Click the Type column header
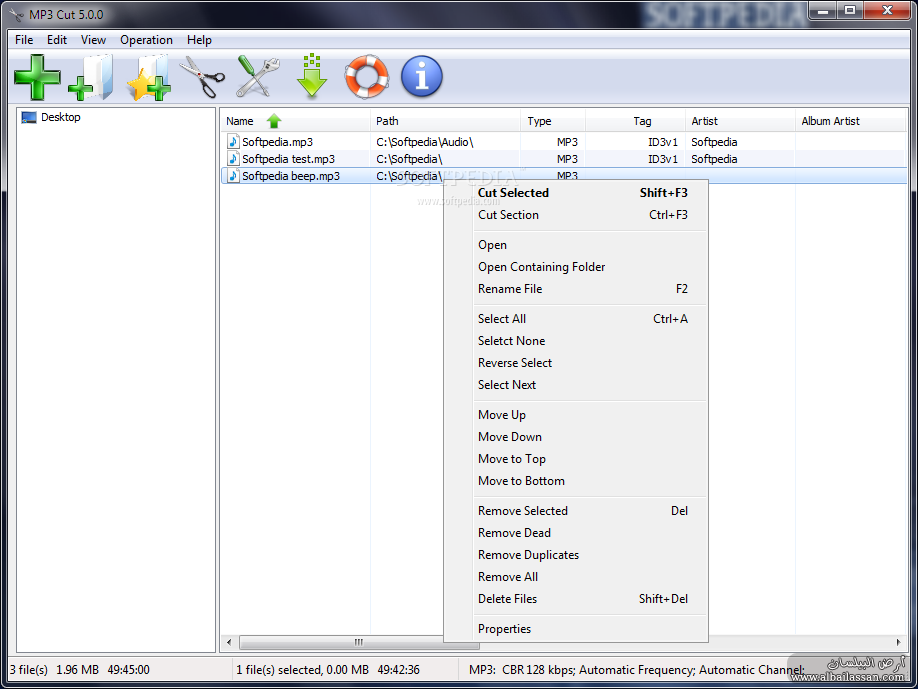Screen dimensions: 918x689 [539, 121]
